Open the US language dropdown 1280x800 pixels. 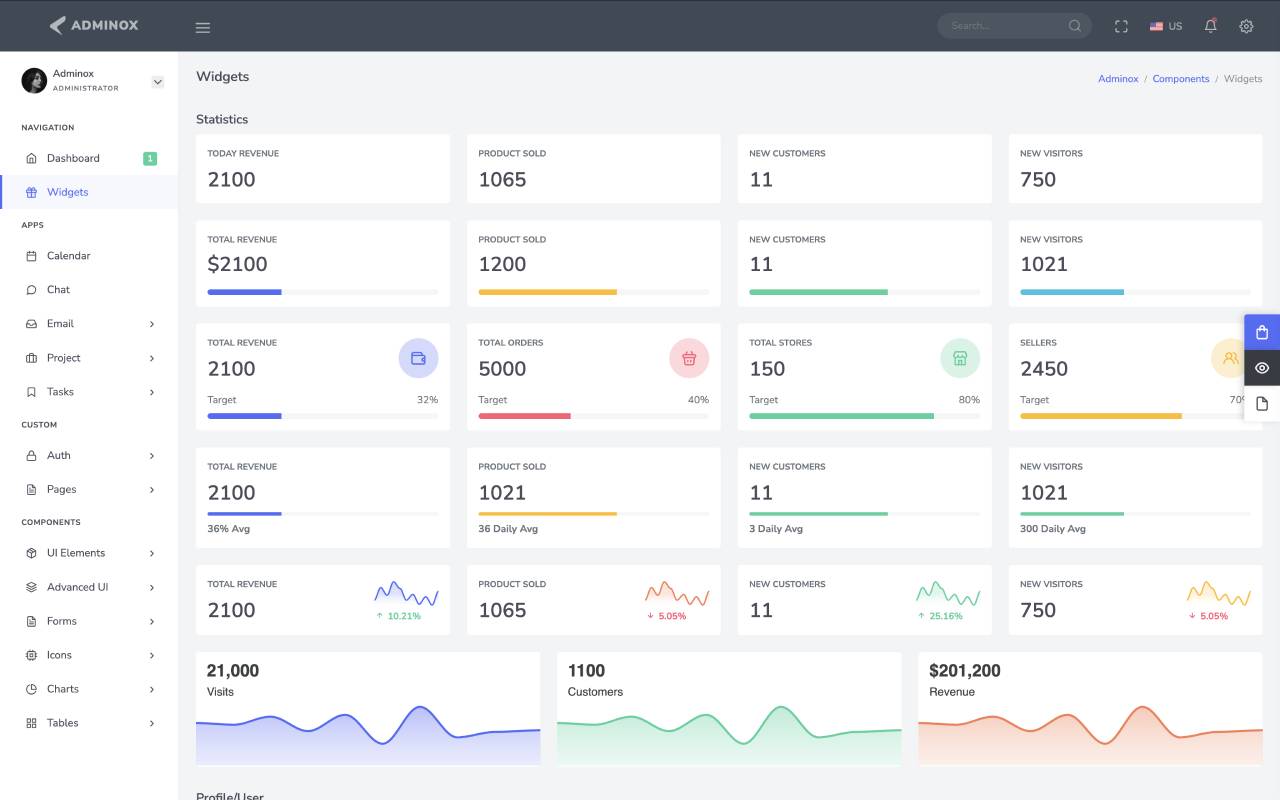[x=1166, y=27]
